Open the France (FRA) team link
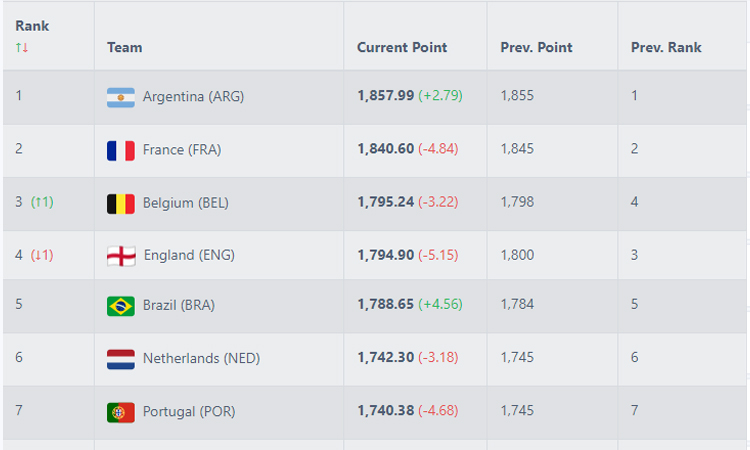Screen dimensions: 750x450 click(x=182, y=150)
